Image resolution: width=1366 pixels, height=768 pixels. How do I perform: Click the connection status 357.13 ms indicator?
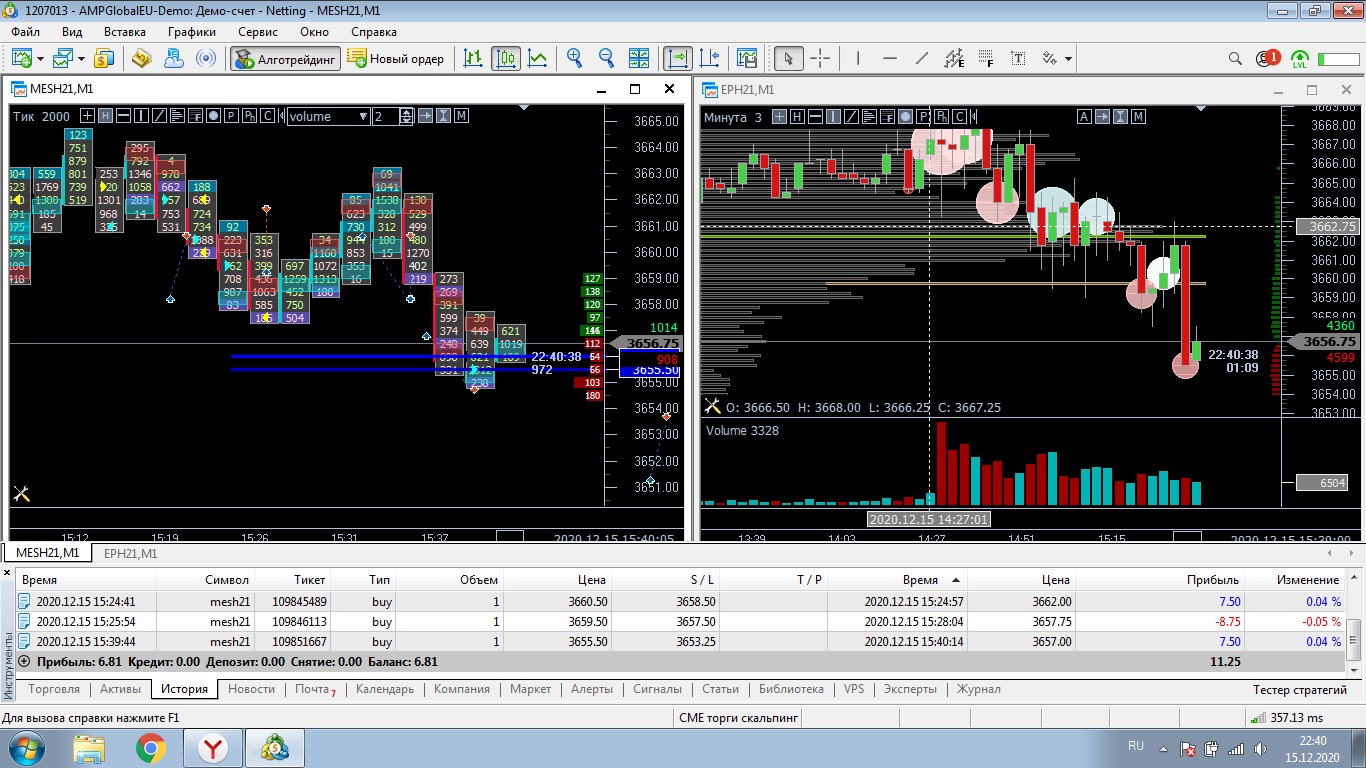point(1285,717)
